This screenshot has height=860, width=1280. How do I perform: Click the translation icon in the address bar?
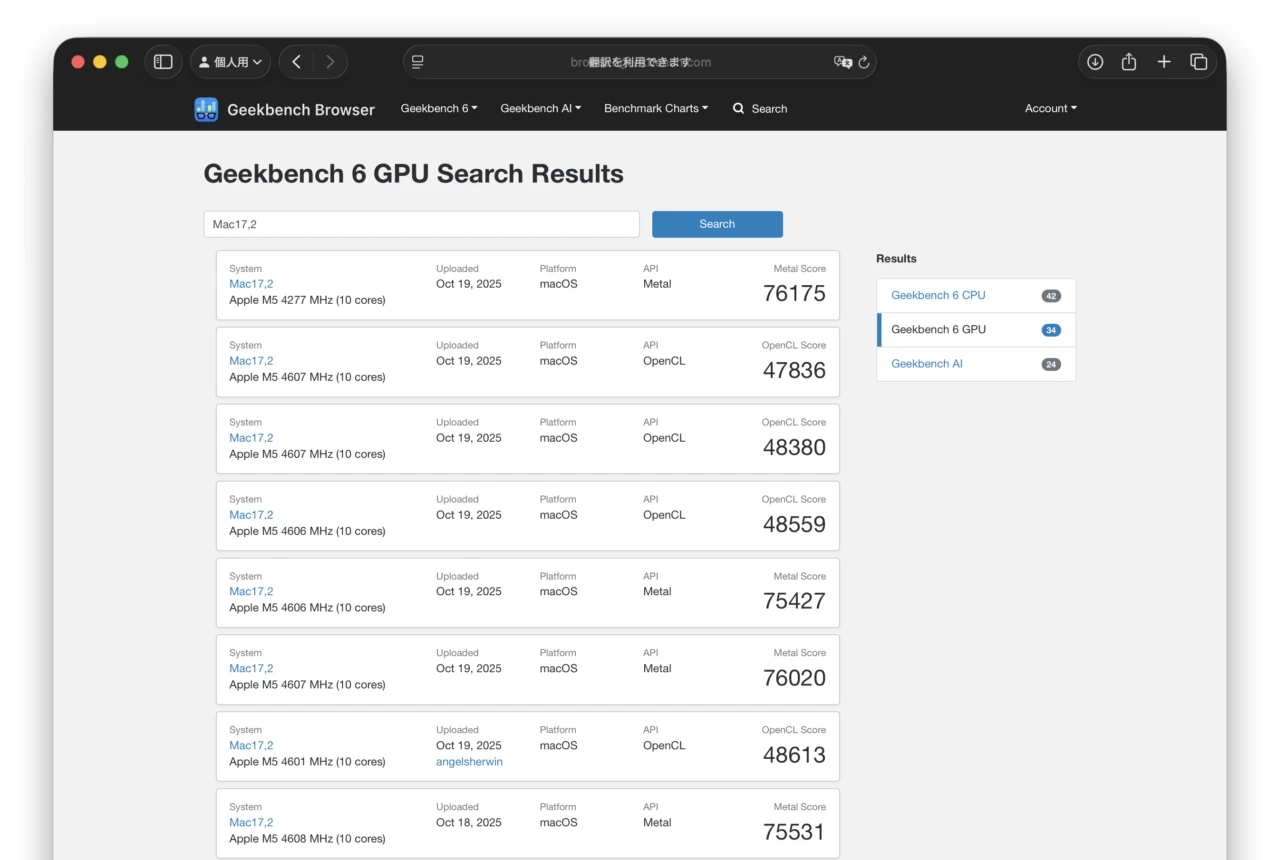(841, 61)
